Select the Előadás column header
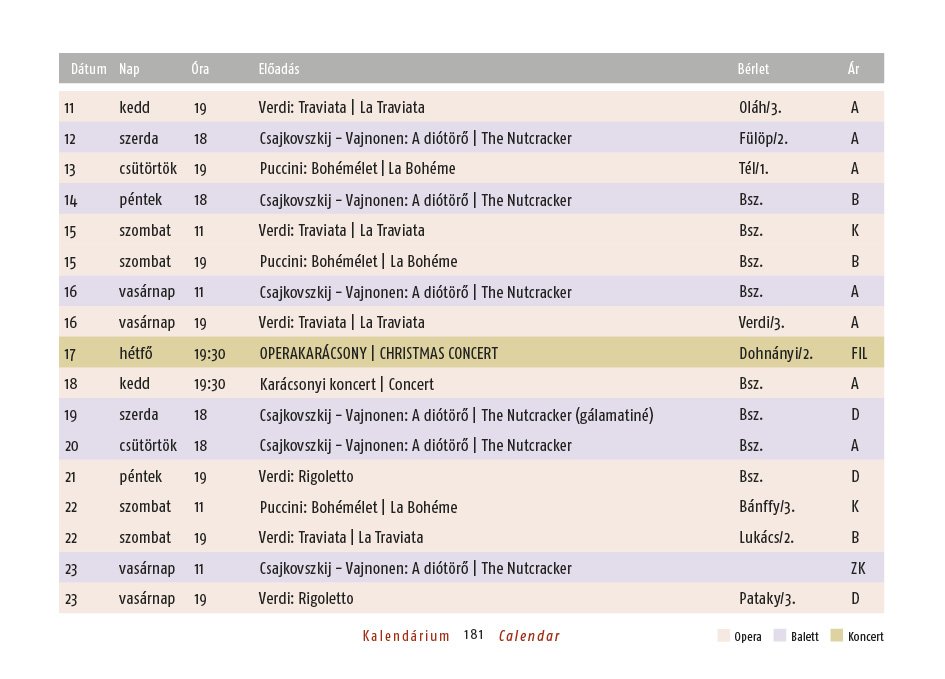 pos(279,69)
